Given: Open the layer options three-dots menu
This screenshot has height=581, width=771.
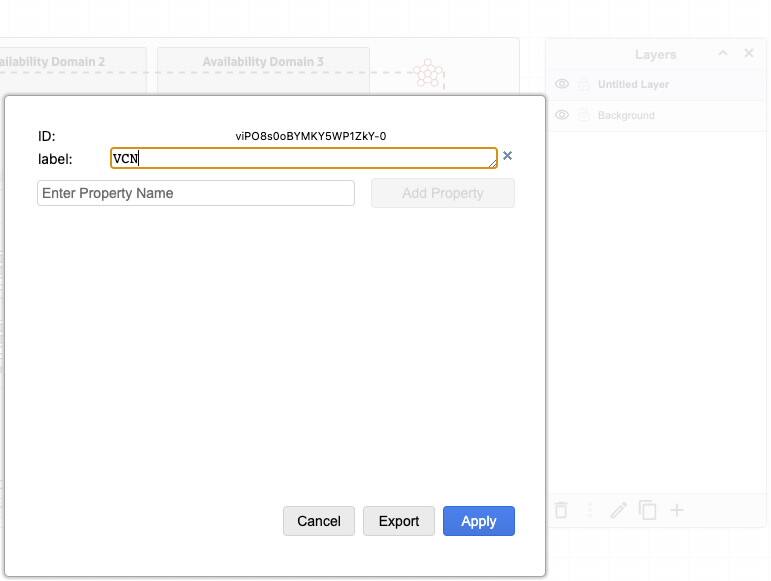Looking at the screenshot, I should click(590, 511).
